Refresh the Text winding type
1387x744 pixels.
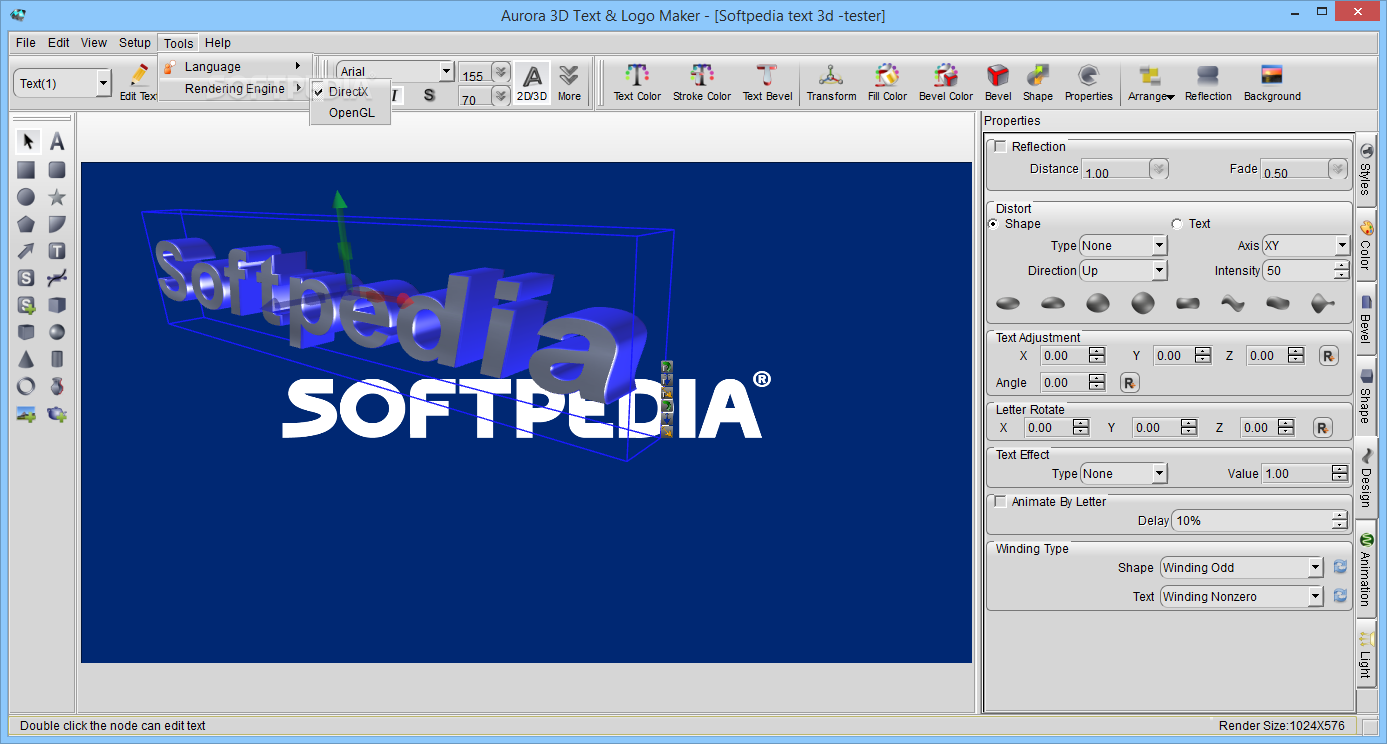point(1340,597)
